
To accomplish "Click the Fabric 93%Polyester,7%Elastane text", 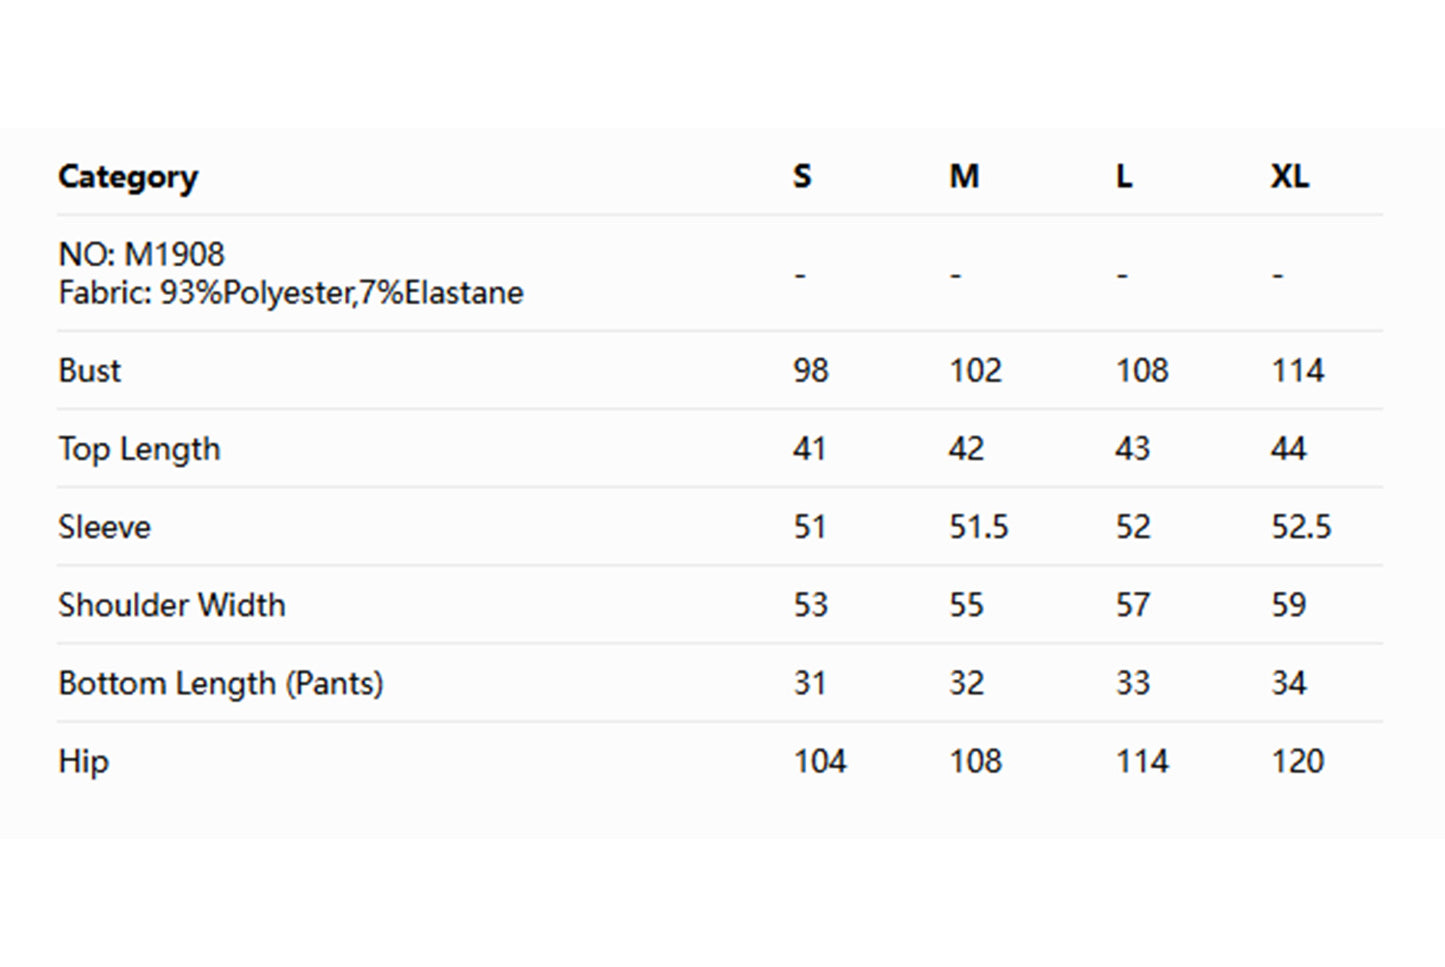I will [x=291, y=293].
